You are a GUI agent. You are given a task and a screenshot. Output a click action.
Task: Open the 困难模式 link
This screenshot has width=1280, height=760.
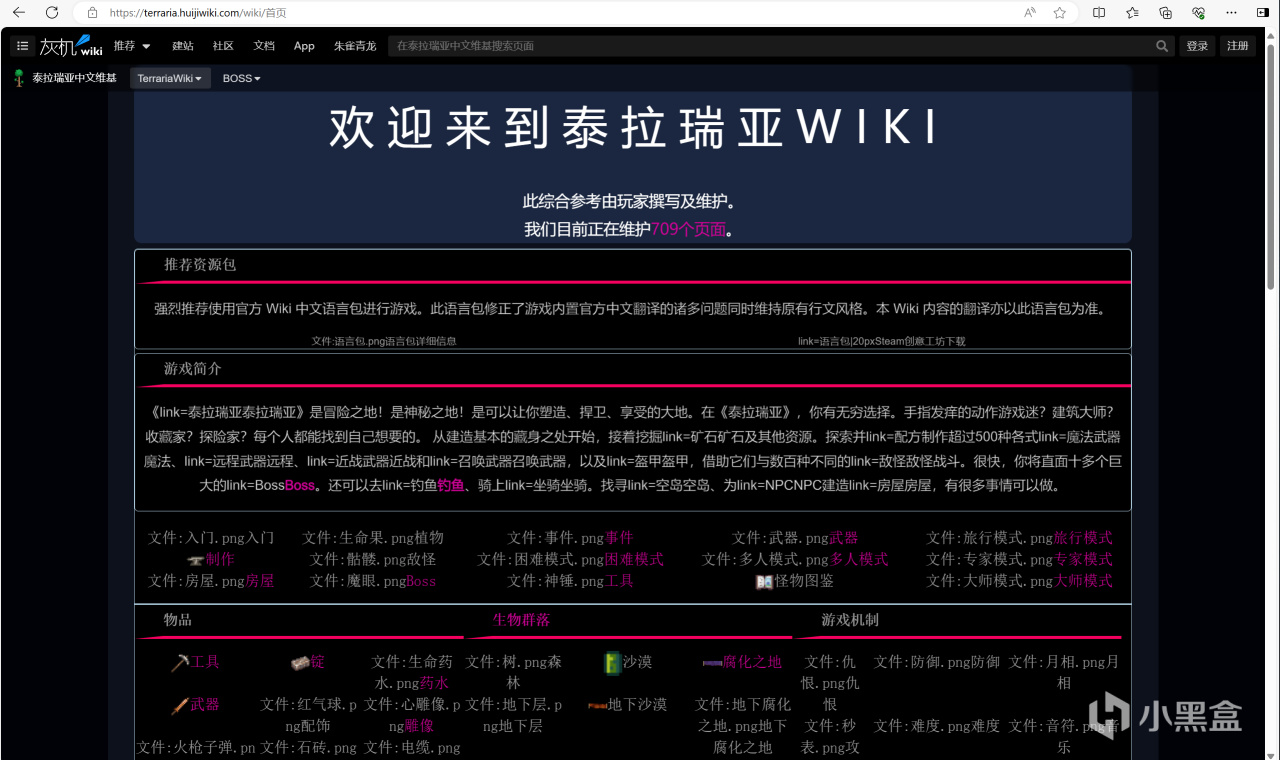coord(635,559)
